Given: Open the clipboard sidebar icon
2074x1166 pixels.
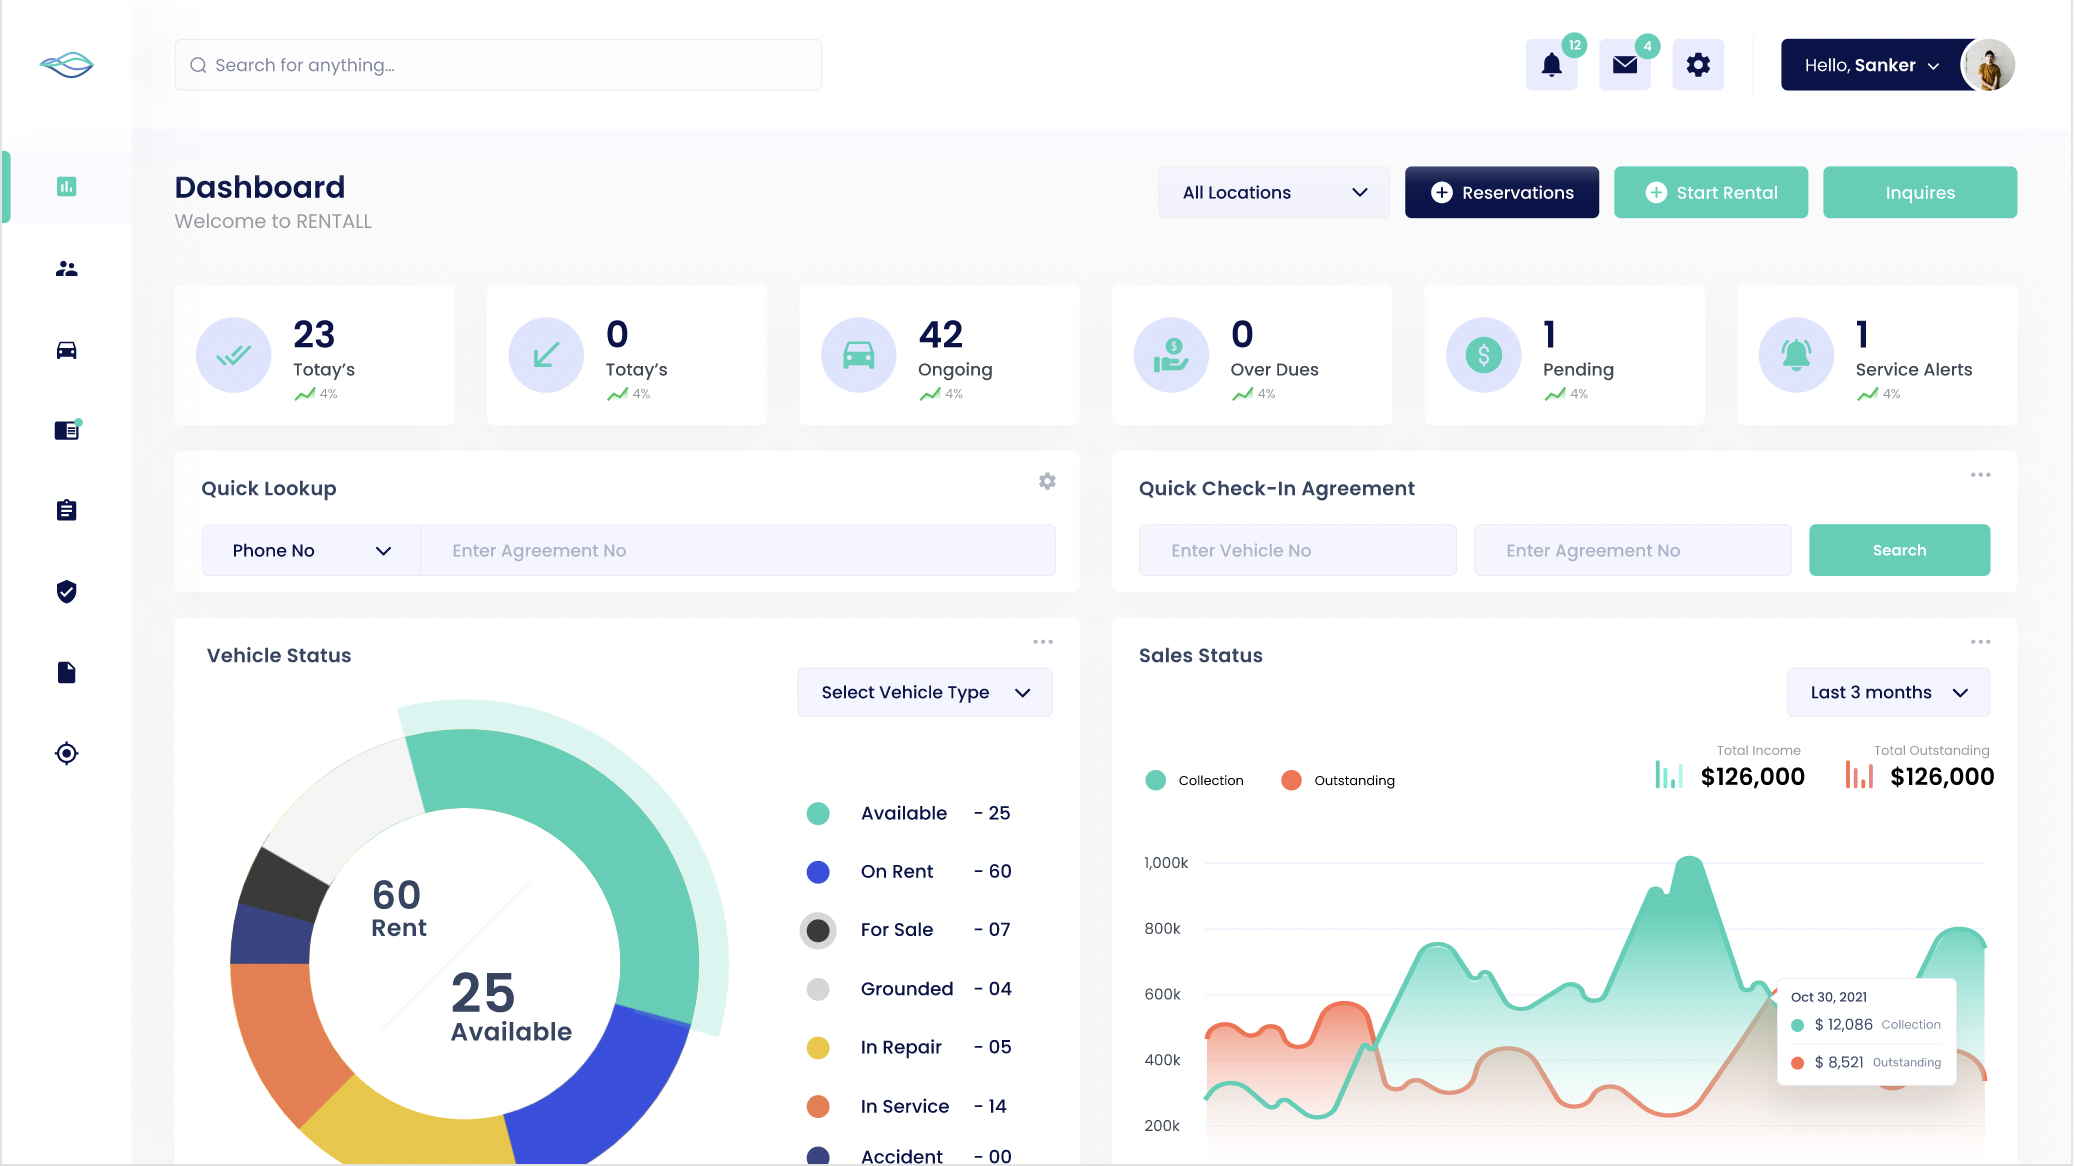Looking at the screenshot, I should coord(66,511).
